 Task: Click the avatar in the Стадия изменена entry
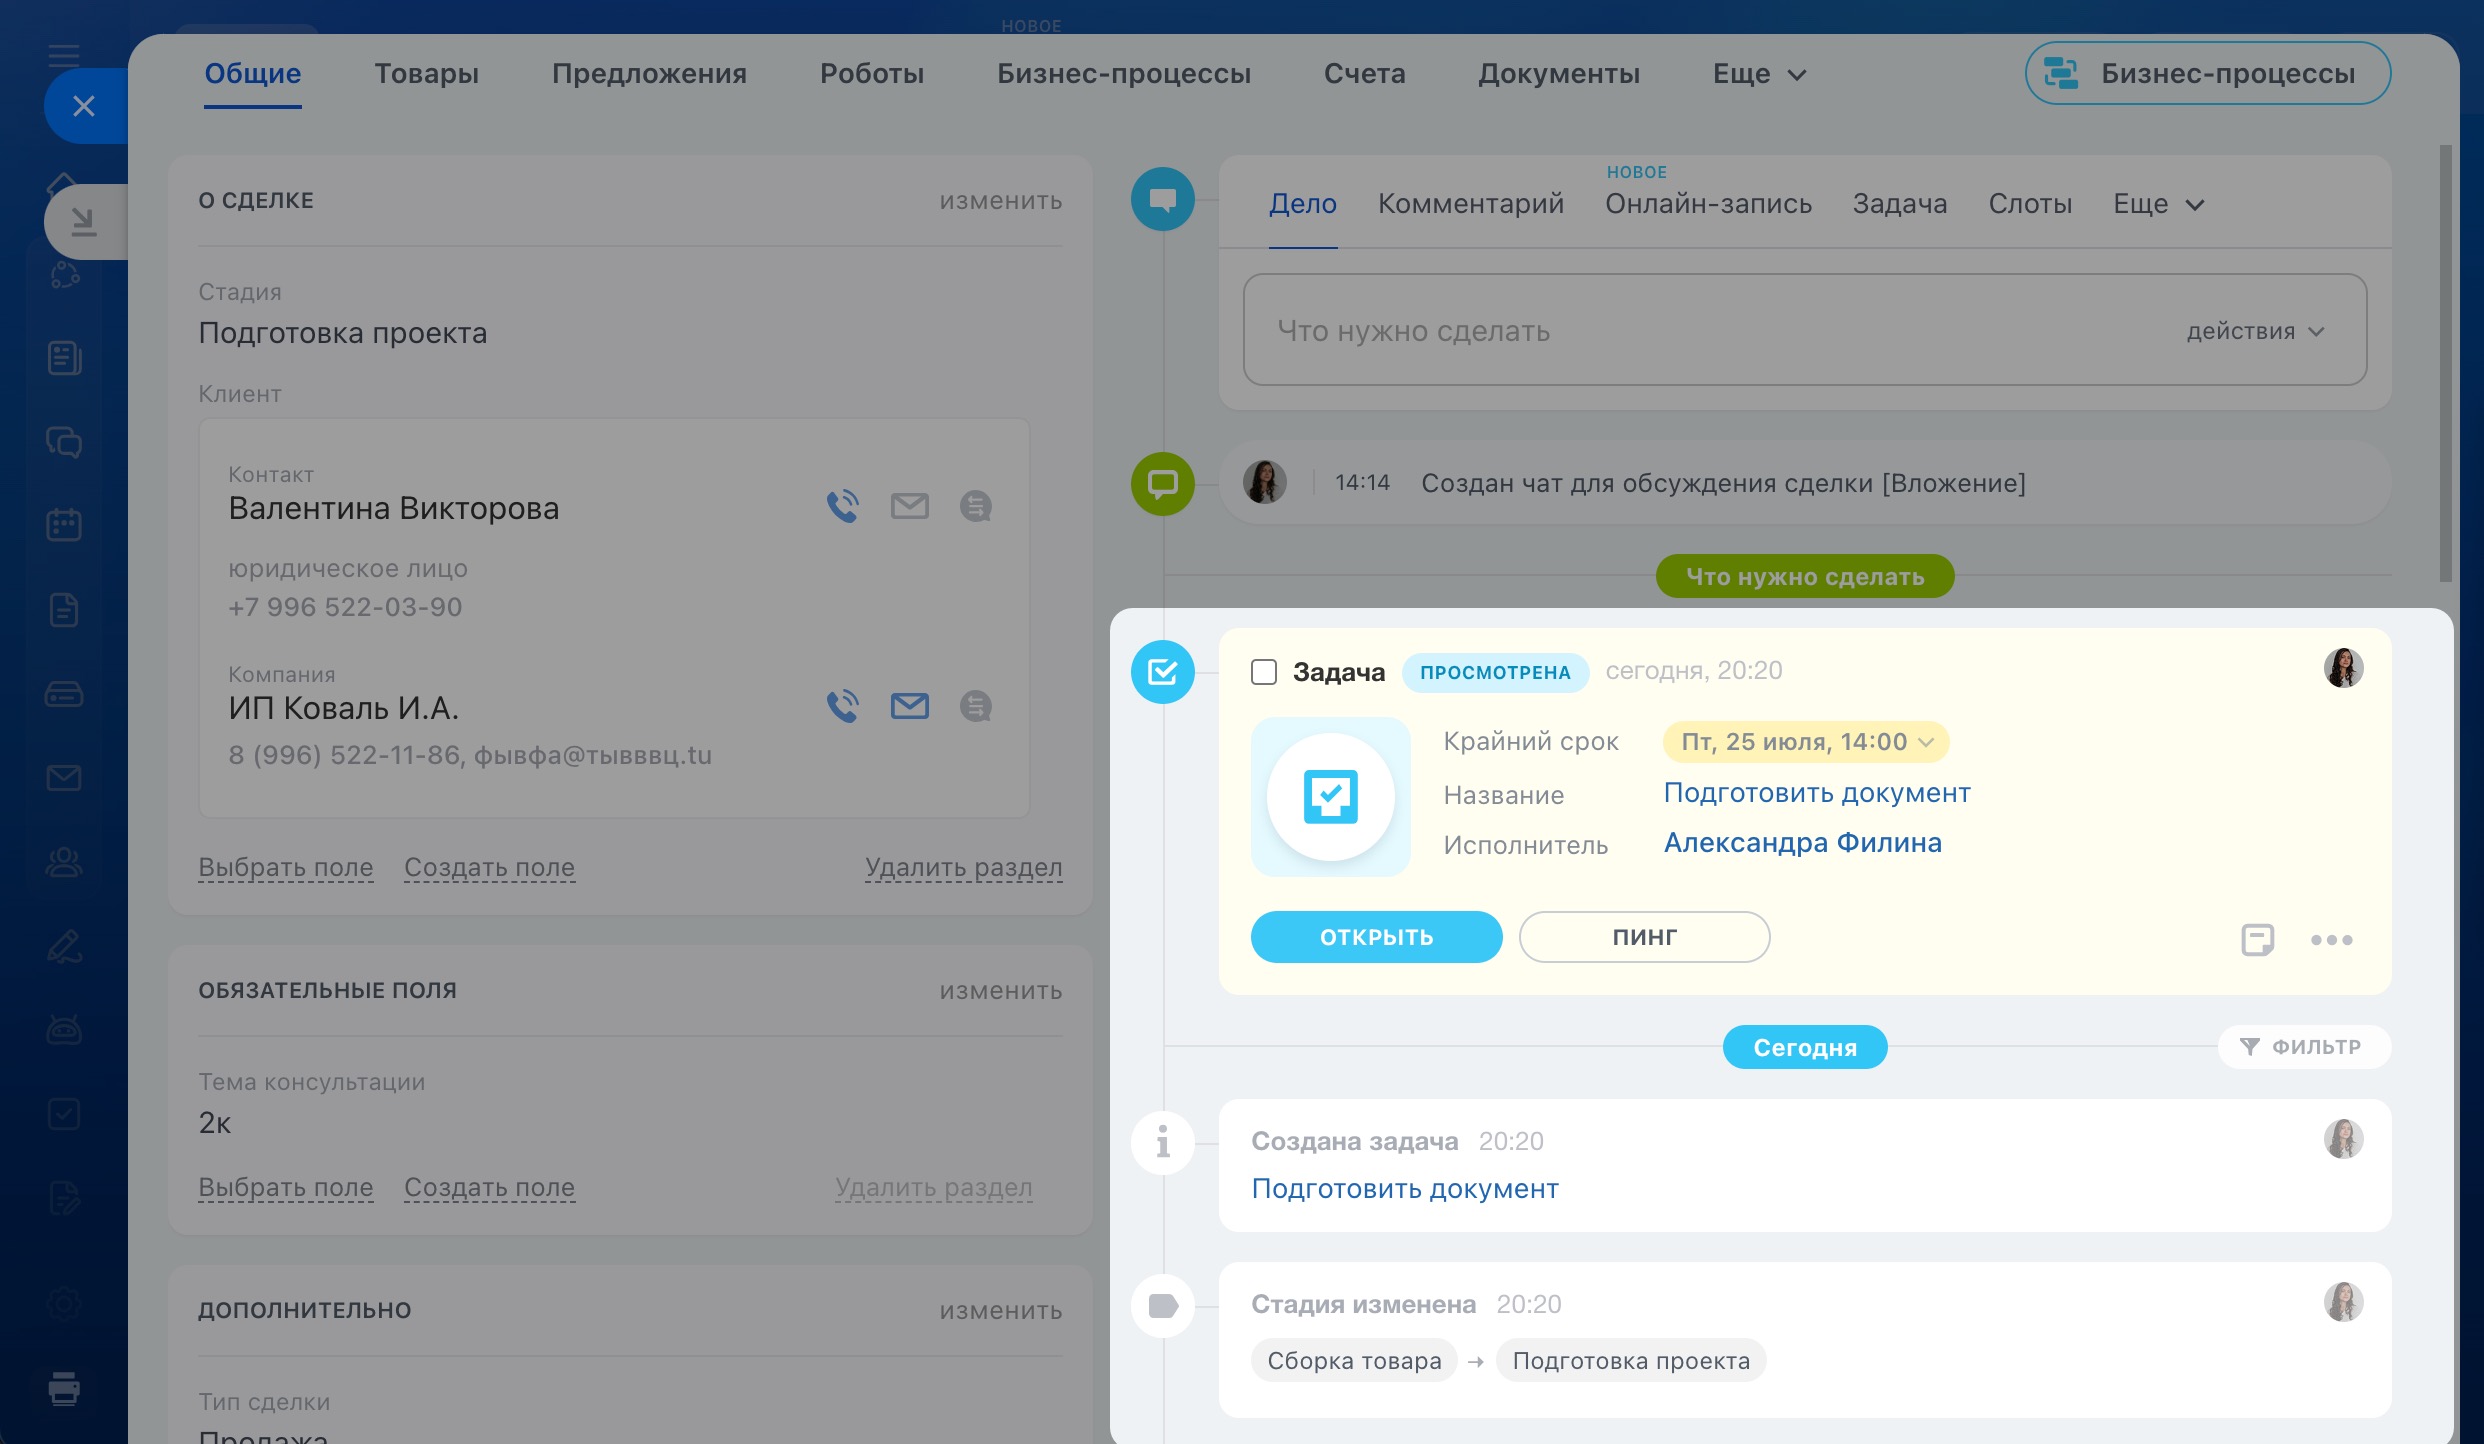coord(2343,1302)
